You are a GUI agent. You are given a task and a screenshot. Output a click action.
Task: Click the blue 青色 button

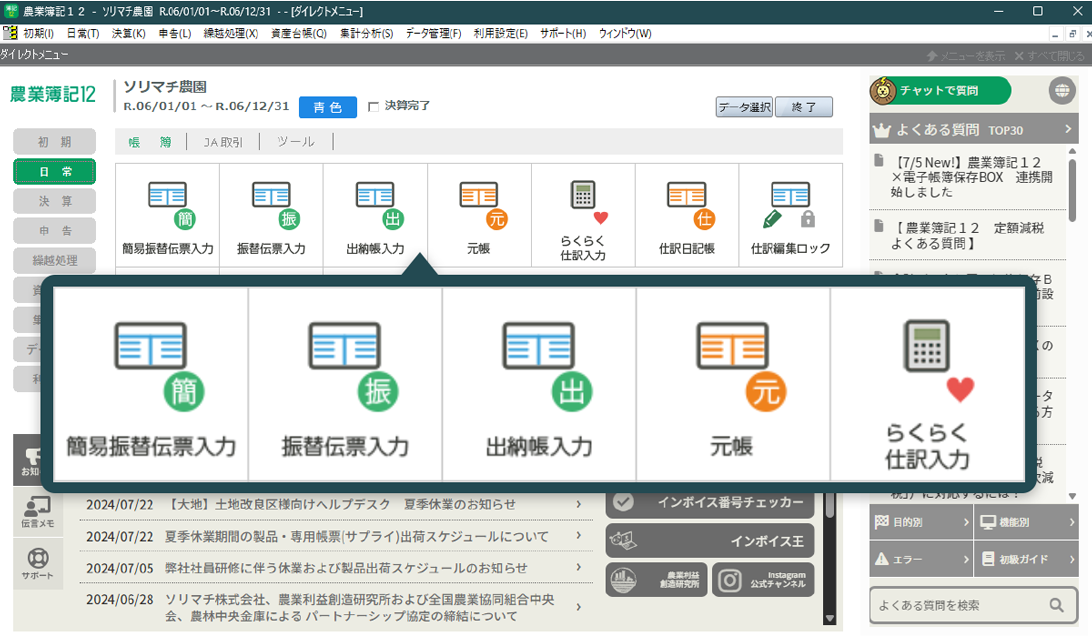click(327, 107)
